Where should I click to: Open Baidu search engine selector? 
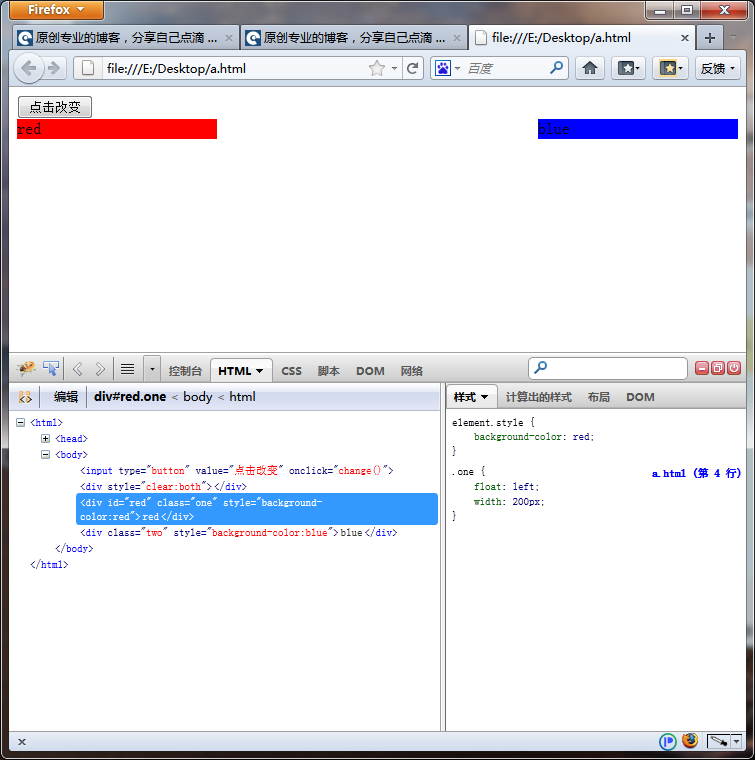pos(447,68)
